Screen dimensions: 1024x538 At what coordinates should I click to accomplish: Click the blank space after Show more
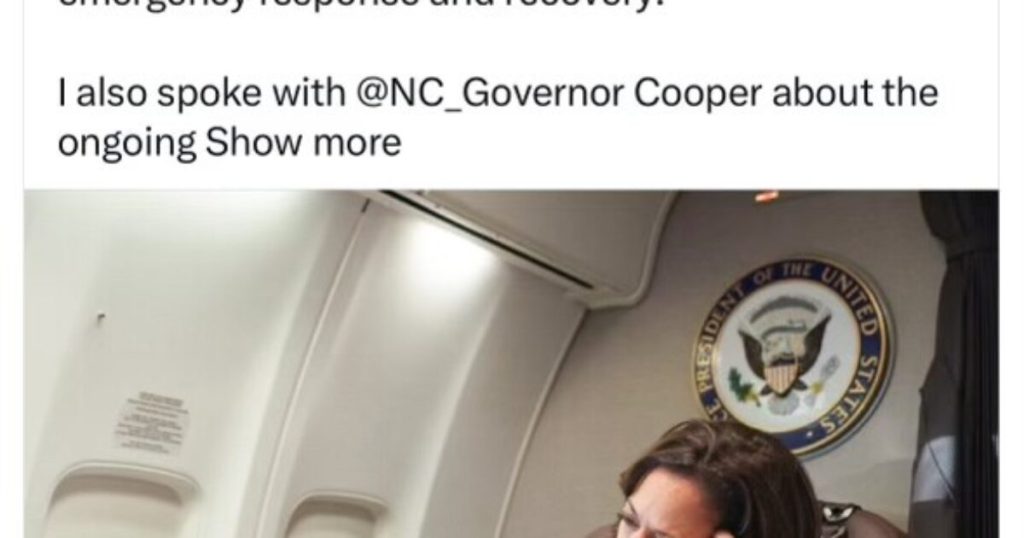coord(699,143)
